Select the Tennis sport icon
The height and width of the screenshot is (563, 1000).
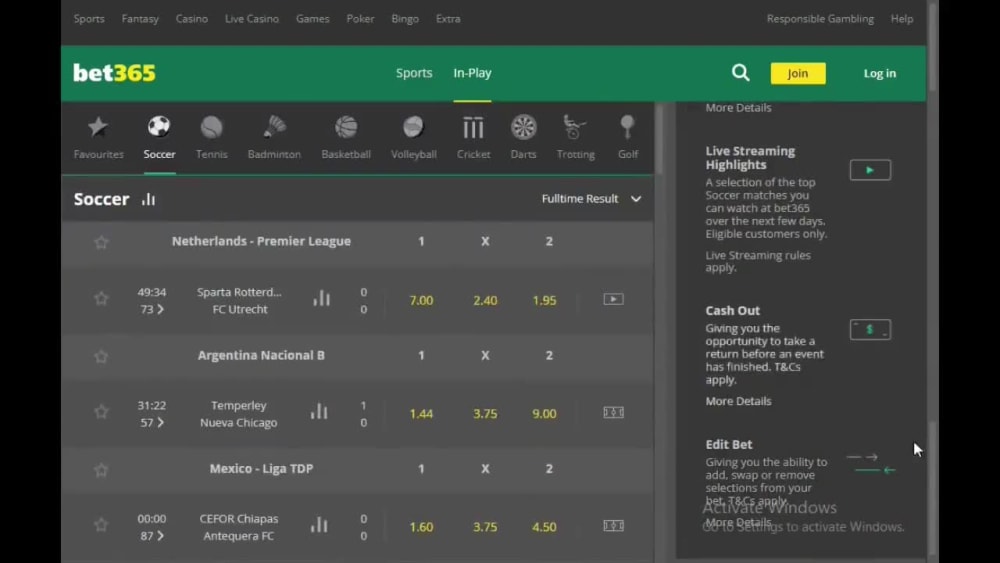pyautogui.click(x=212, y=127)
